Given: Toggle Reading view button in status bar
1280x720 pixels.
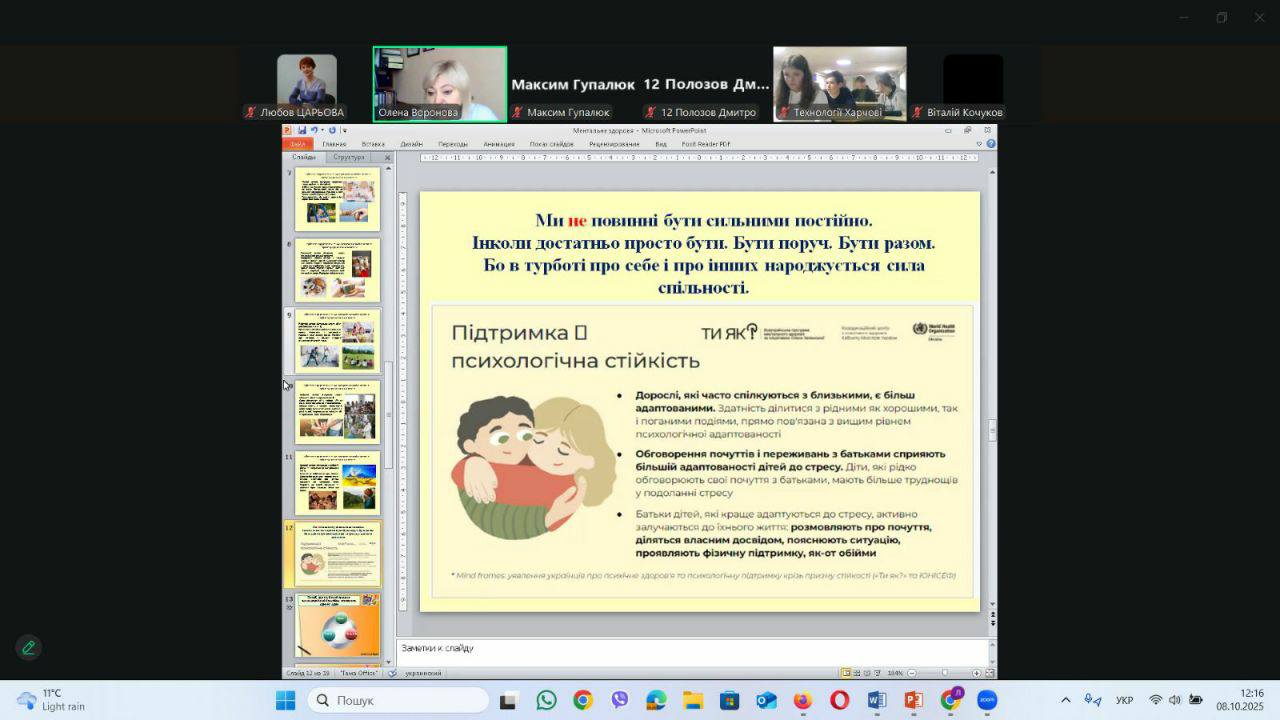Looking at the screenshot, I should tap(866, 673).
